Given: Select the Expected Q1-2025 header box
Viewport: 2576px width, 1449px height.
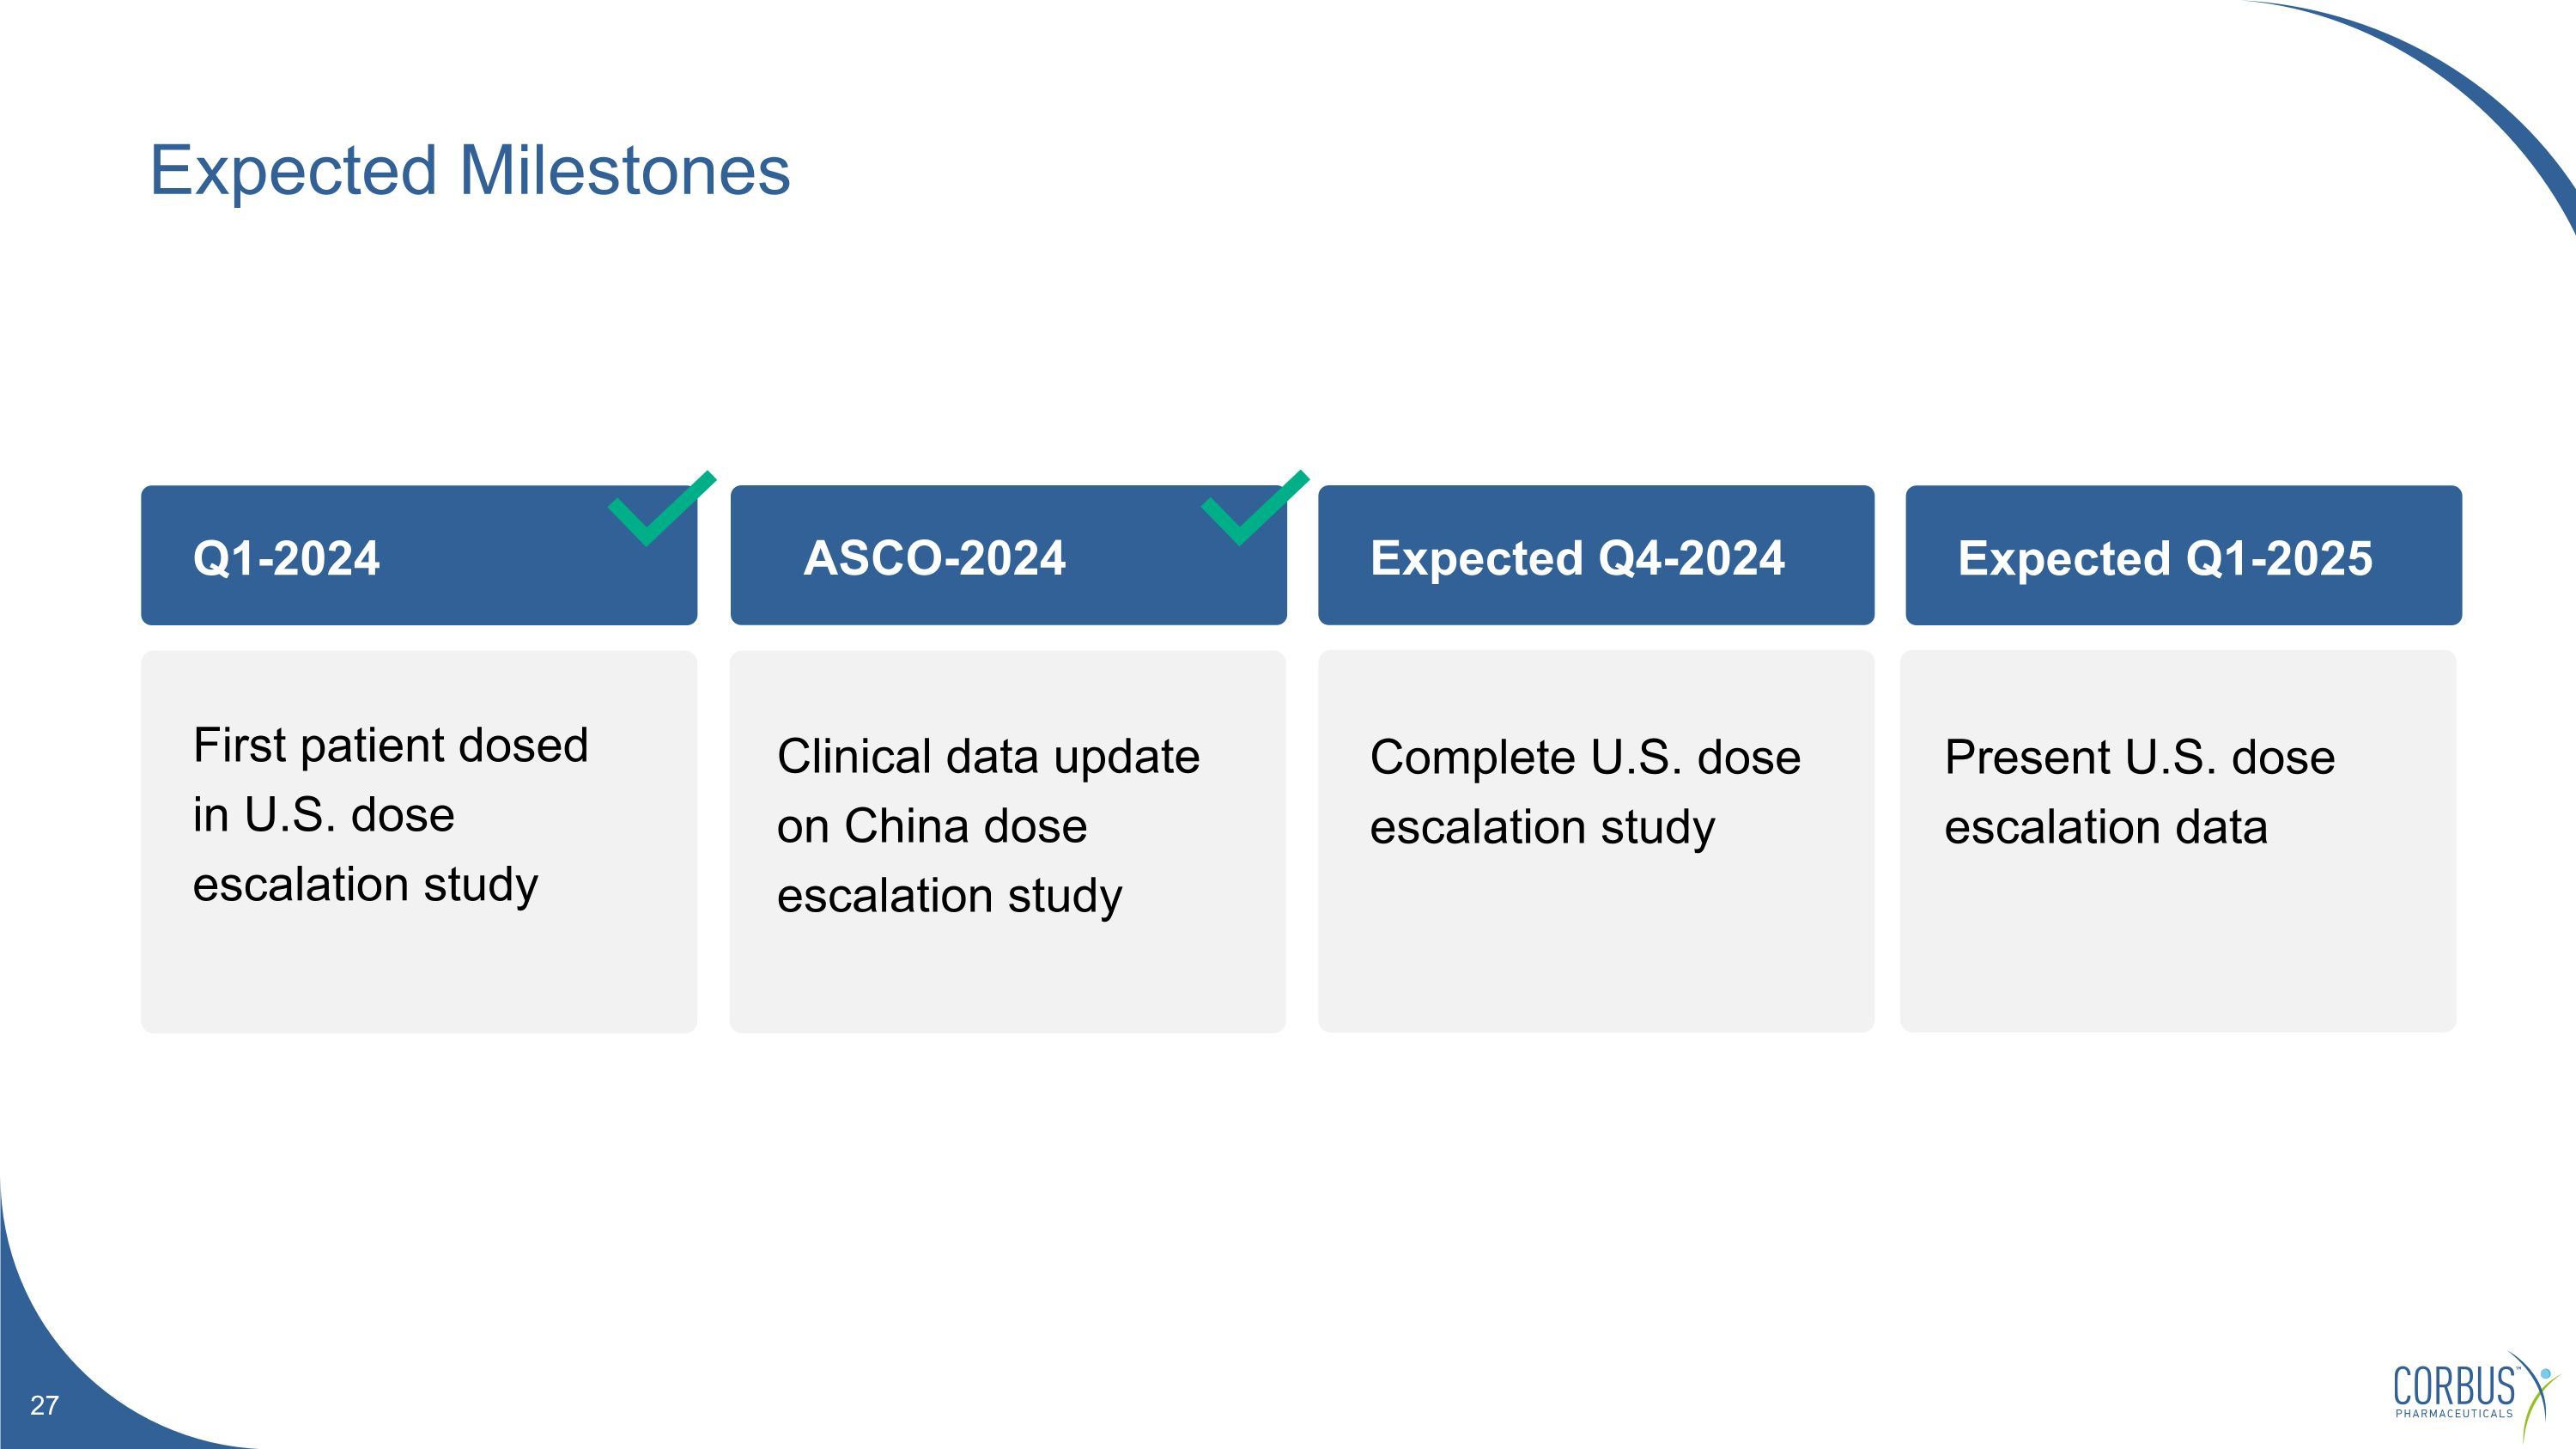Looking at the screenshot, I should pos(2183,556).
